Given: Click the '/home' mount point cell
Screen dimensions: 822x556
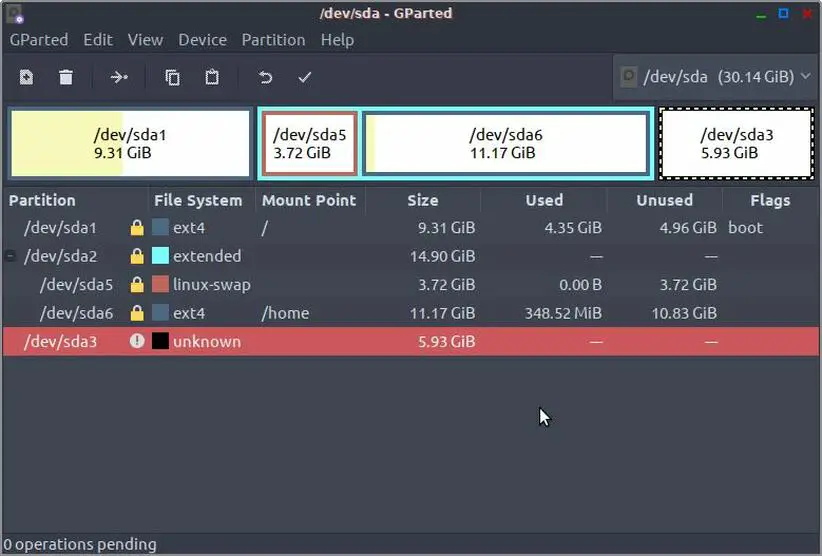Looking at the screenshot, I should tap(285, 313).
